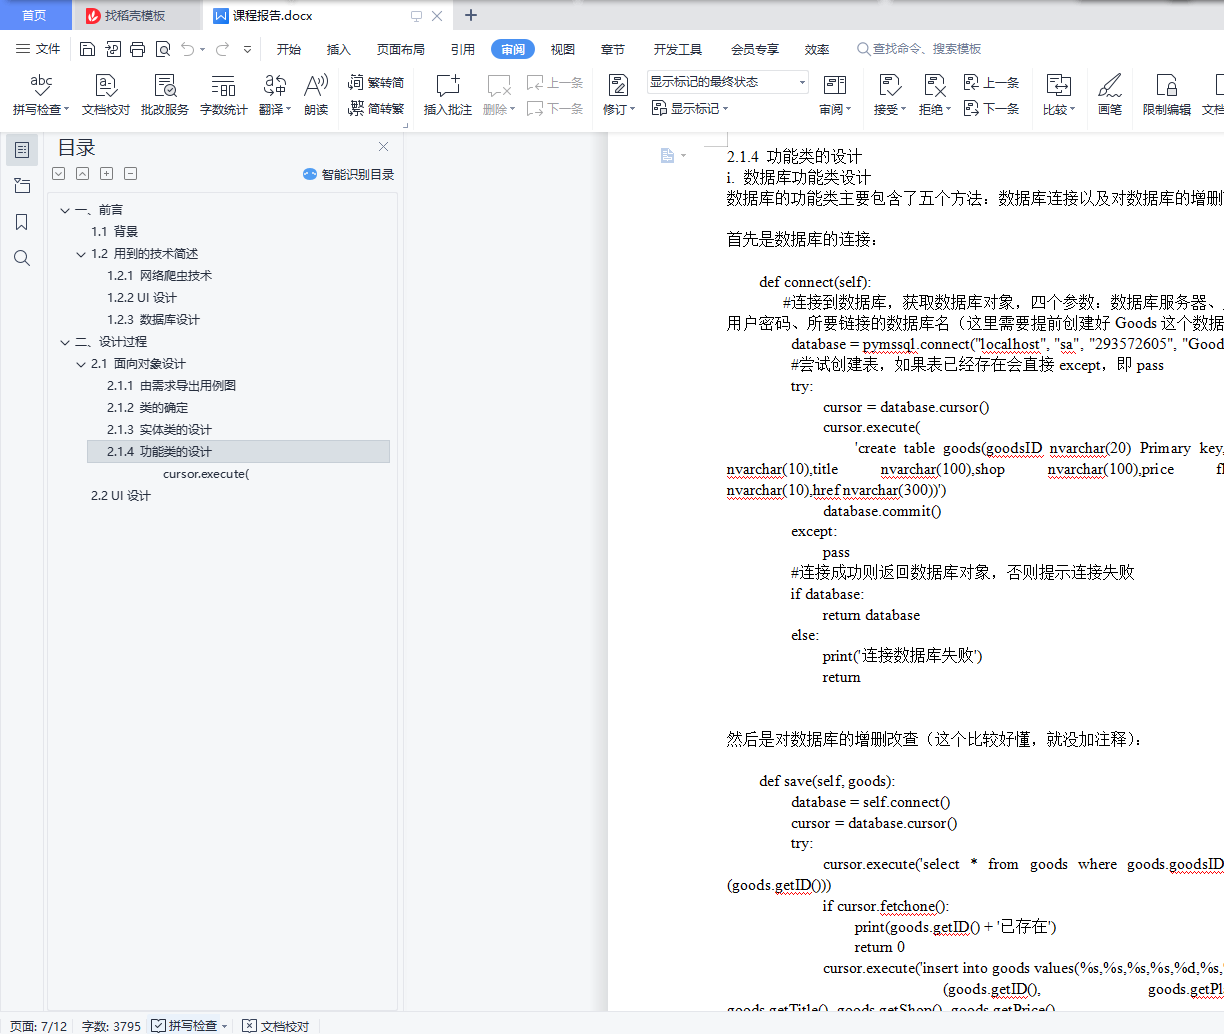Open new tab with plus button
This screenshot has width=1224, height=1034.
tap(471, 15)
